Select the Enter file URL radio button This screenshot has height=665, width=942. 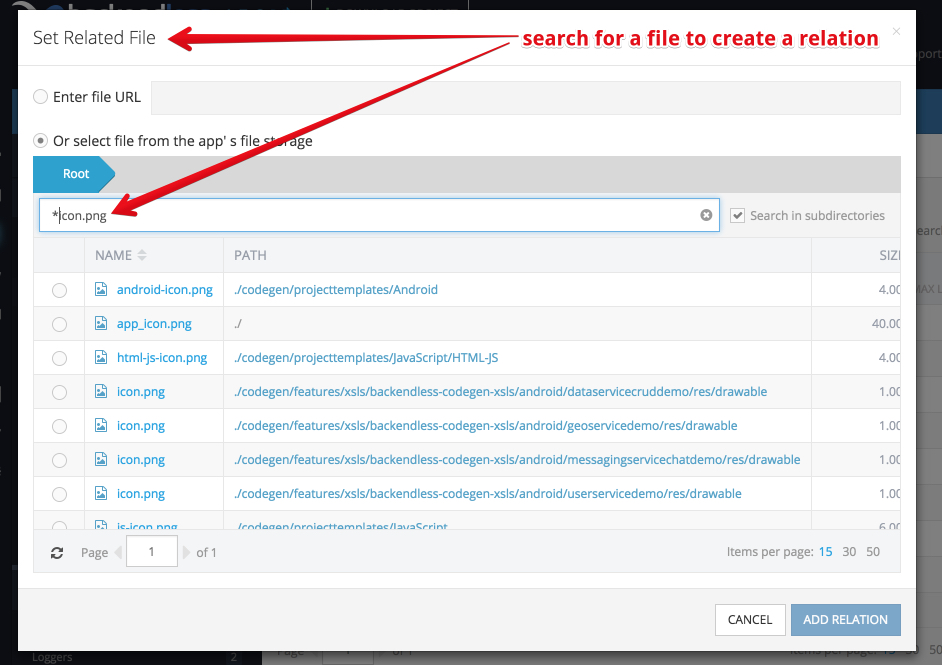pyautogui.click(x=40, y=97)
